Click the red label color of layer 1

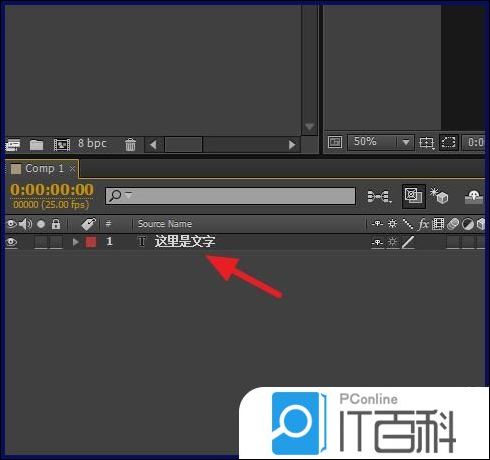tap(91, 242)
